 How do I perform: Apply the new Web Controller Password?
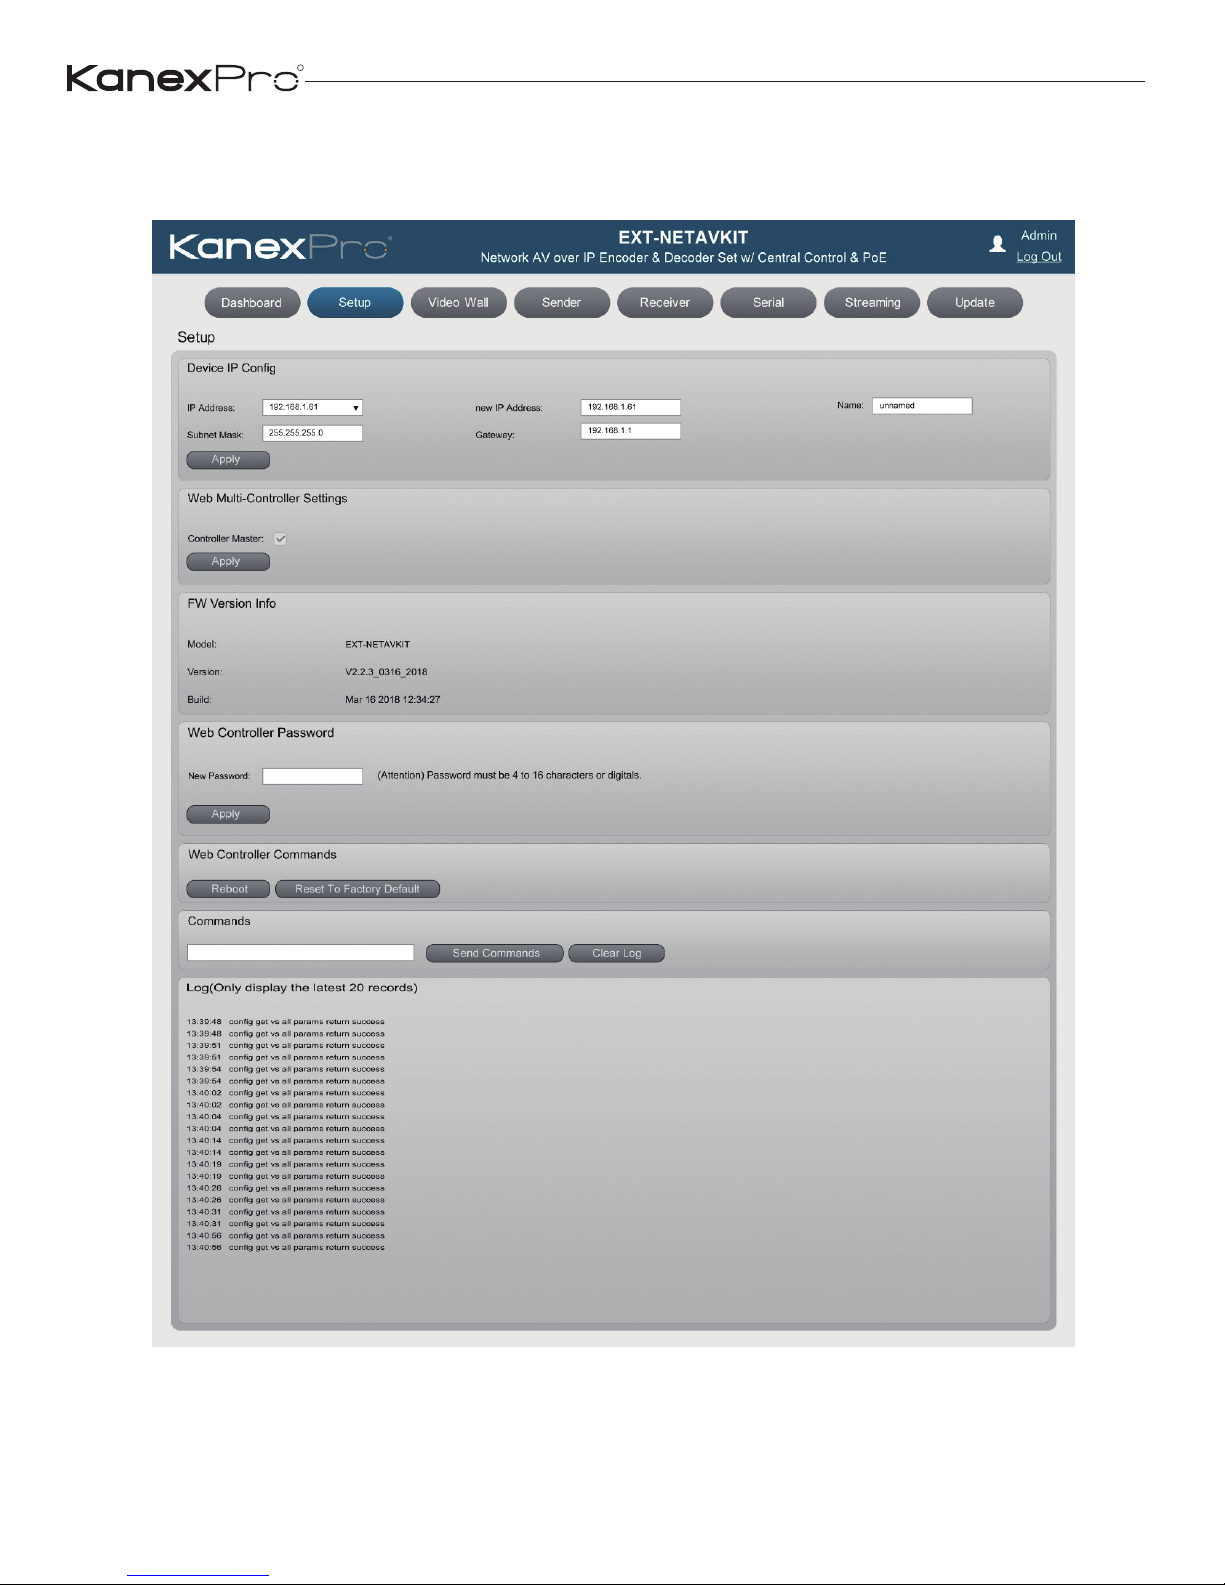click(228, 814)
